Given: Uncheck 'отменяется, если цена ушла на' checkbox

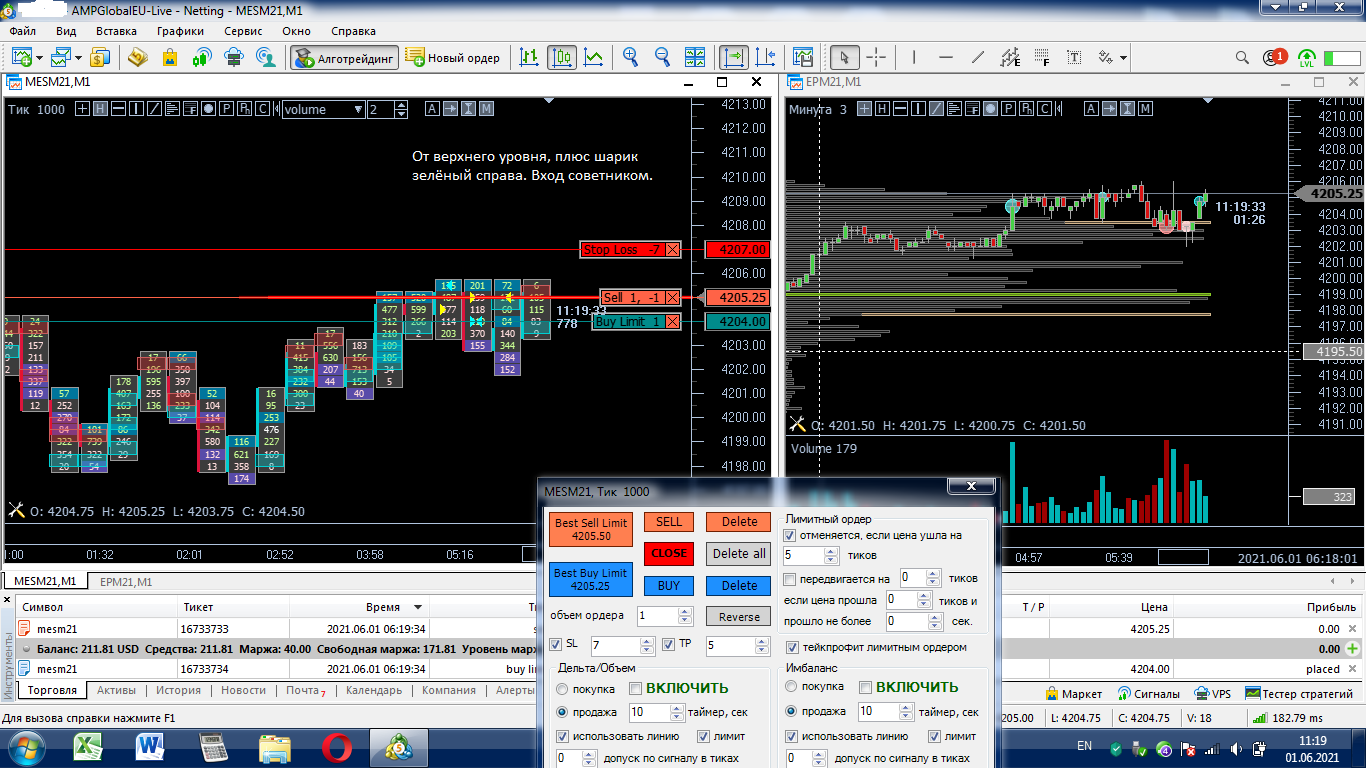Looking at the screenshot, I should (790, 535).
